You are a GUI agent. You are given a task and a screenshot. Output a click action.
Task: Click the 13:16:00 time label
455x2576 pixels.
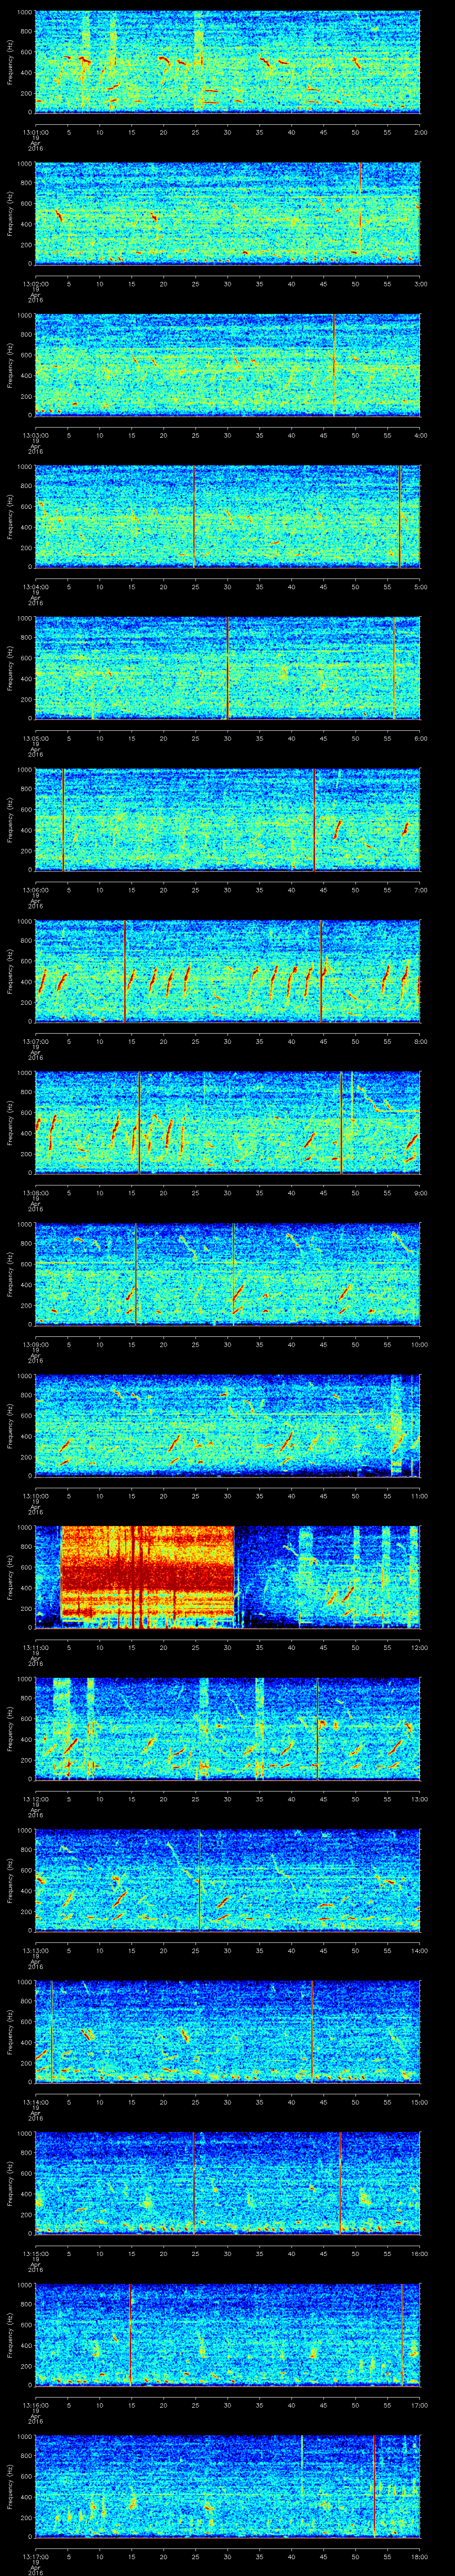(36, 2404)
